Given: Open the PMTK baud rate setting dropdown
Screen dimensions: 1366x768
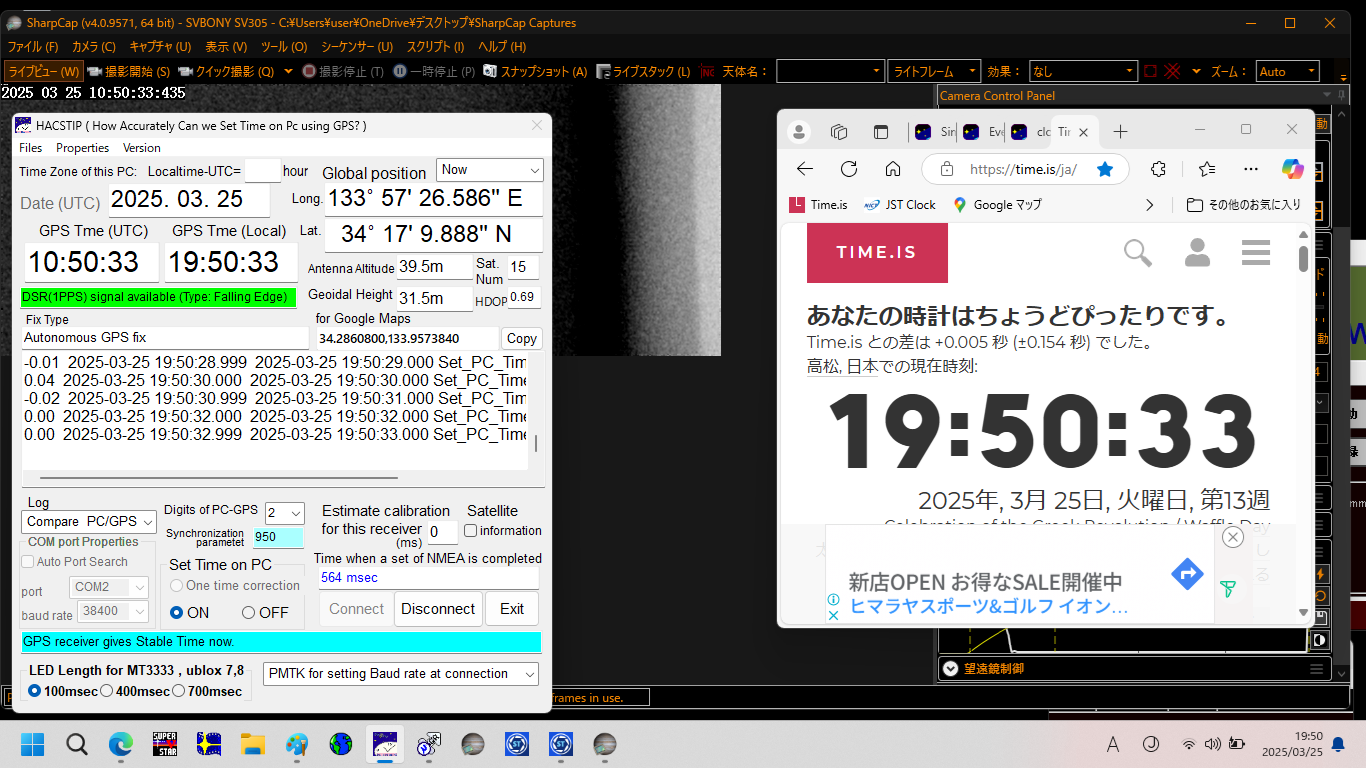Looking at the screenshot, I should (400, 674).
